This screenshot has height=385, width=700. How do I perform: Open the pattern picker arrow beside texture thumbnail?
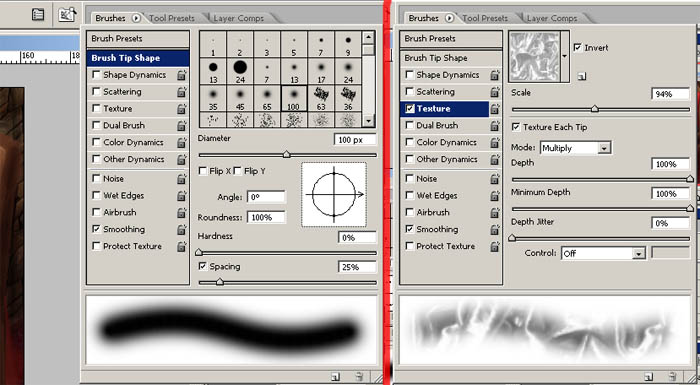click(x=565, y=56)
